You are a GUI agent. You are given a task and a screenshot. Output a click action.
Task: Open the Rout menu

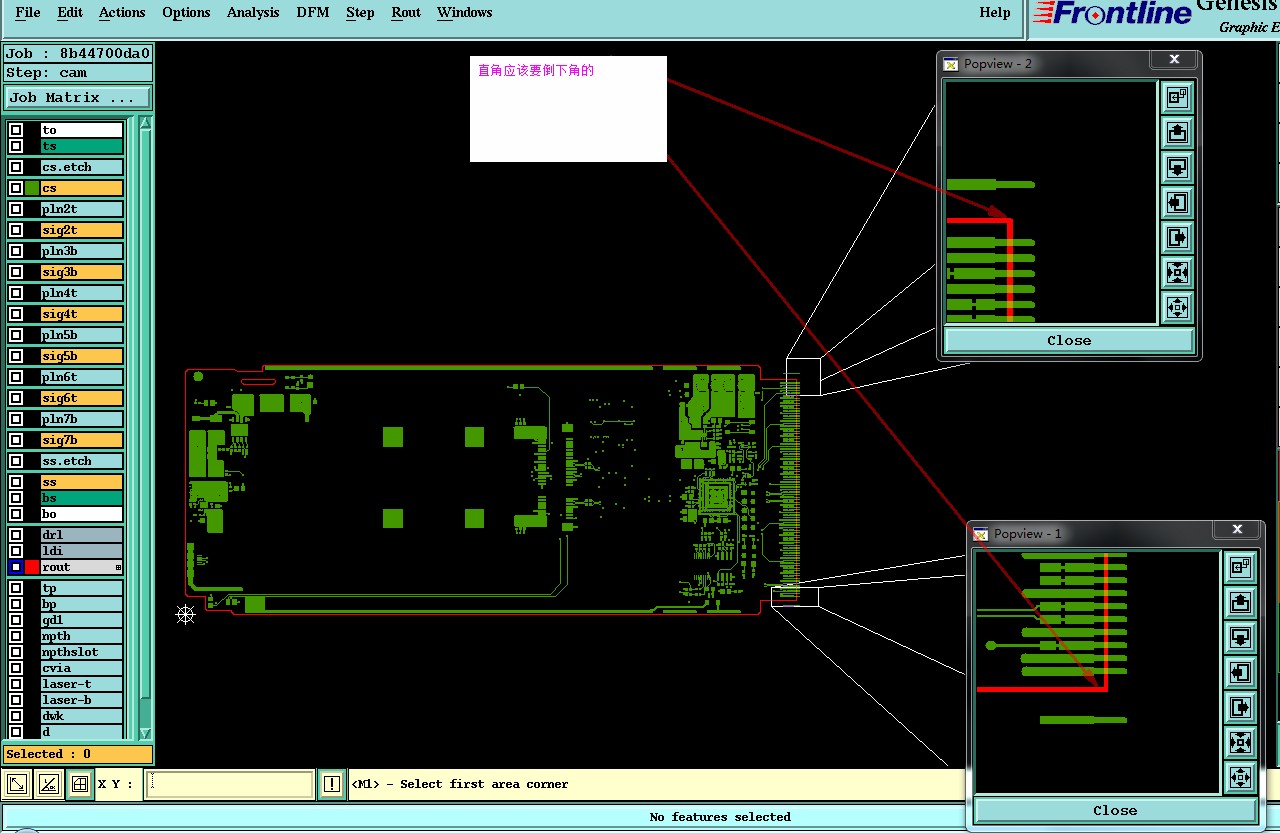pyautogui.click(x=406, y=12)
